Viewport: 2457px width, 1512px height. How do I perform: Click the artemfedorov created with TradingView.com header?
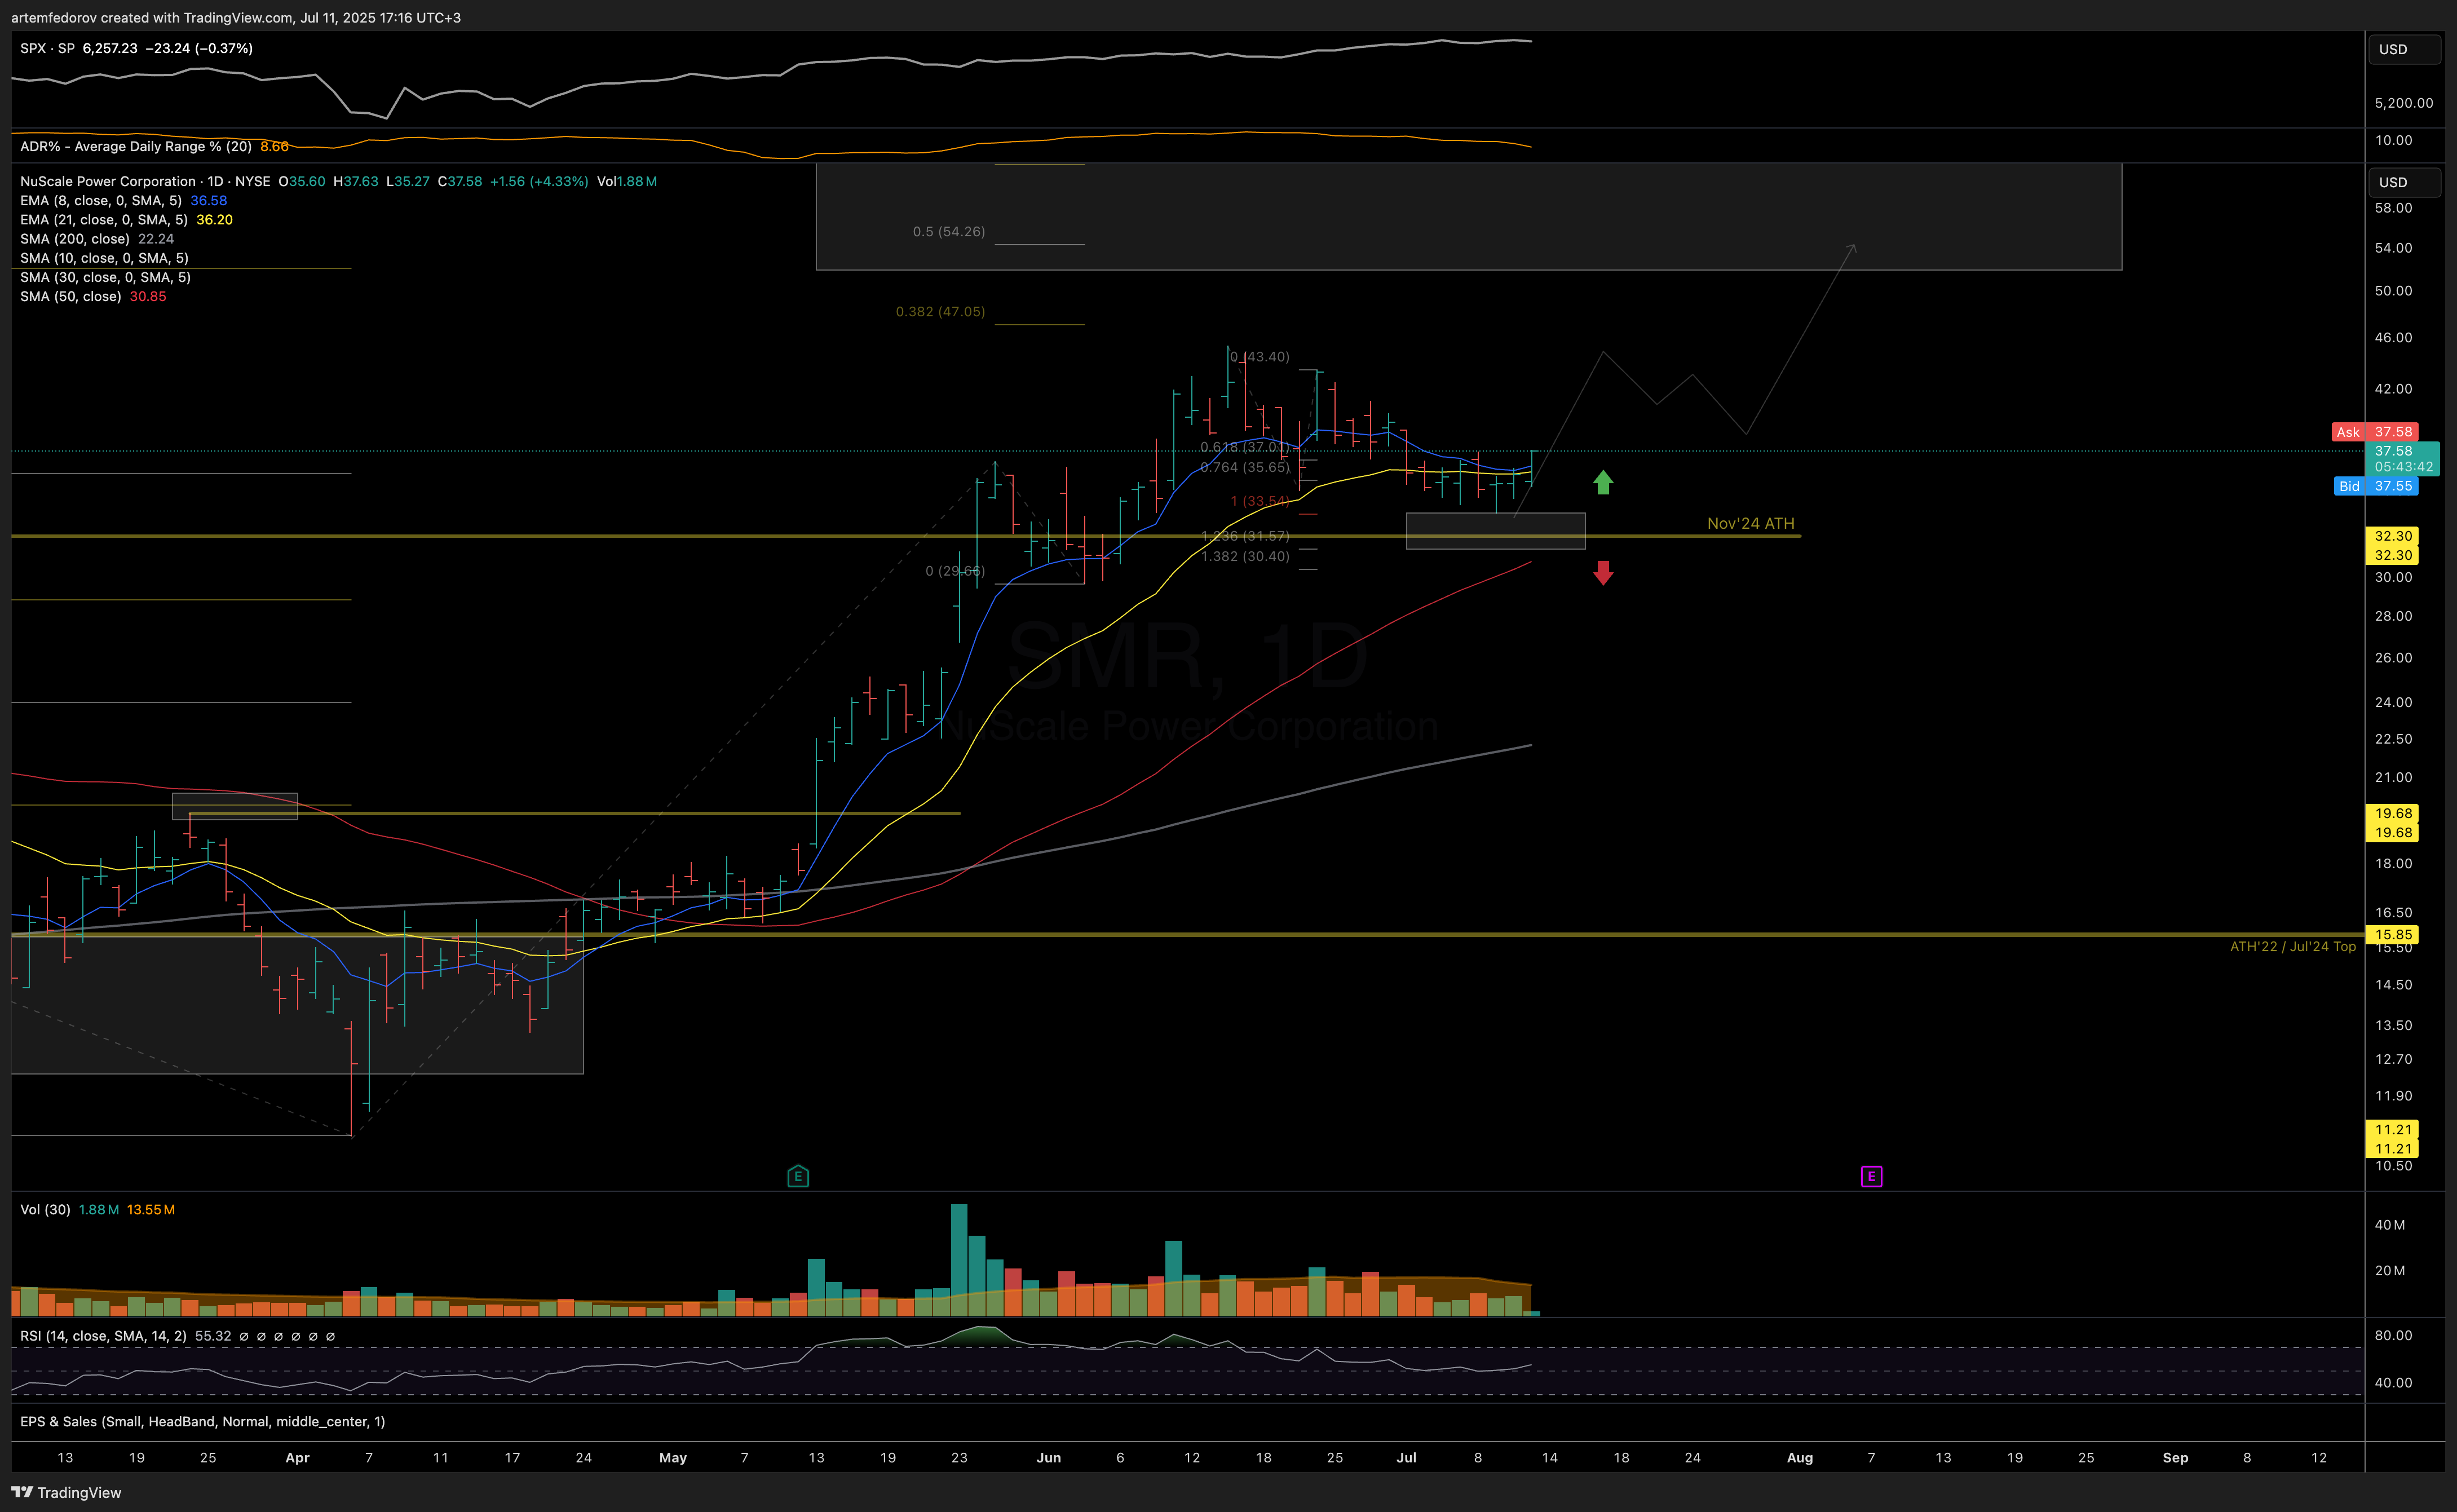[x=235, y=17]
